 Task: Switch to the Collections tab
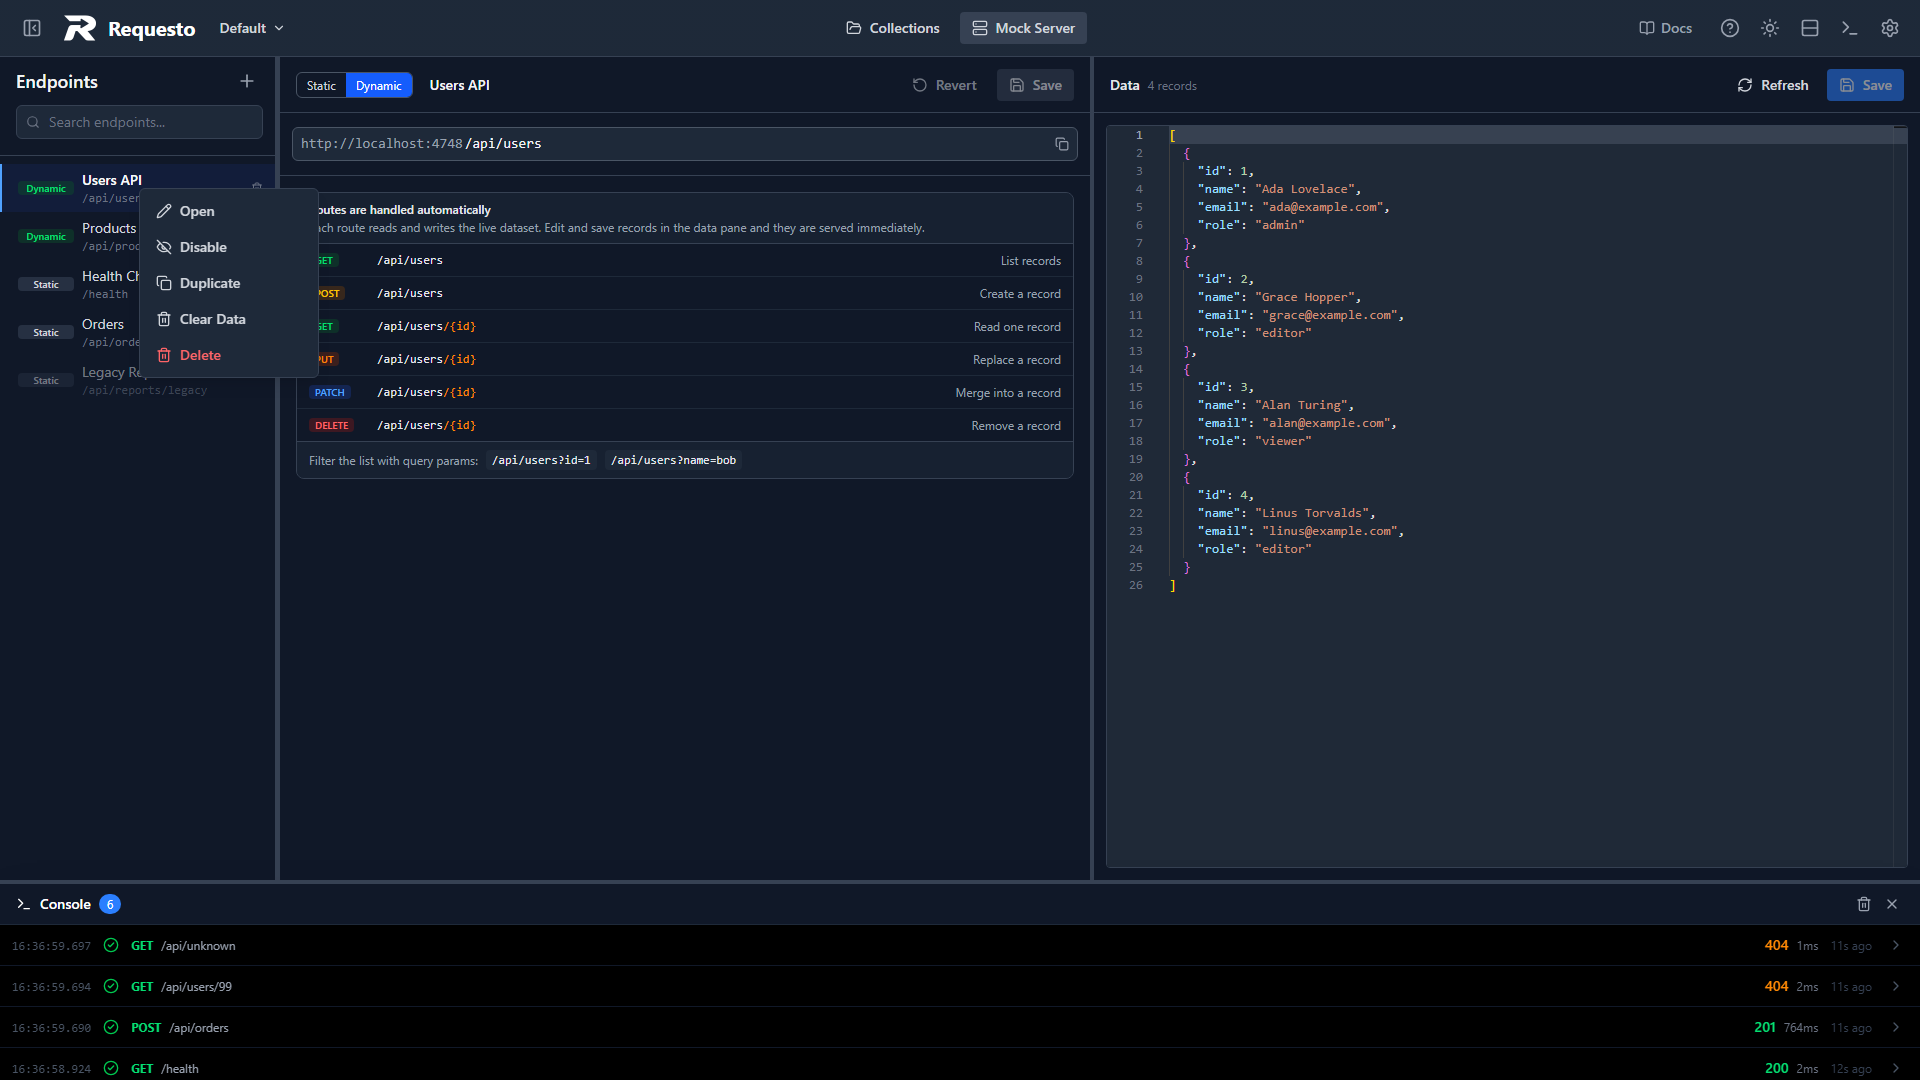(x=893, y=28)
